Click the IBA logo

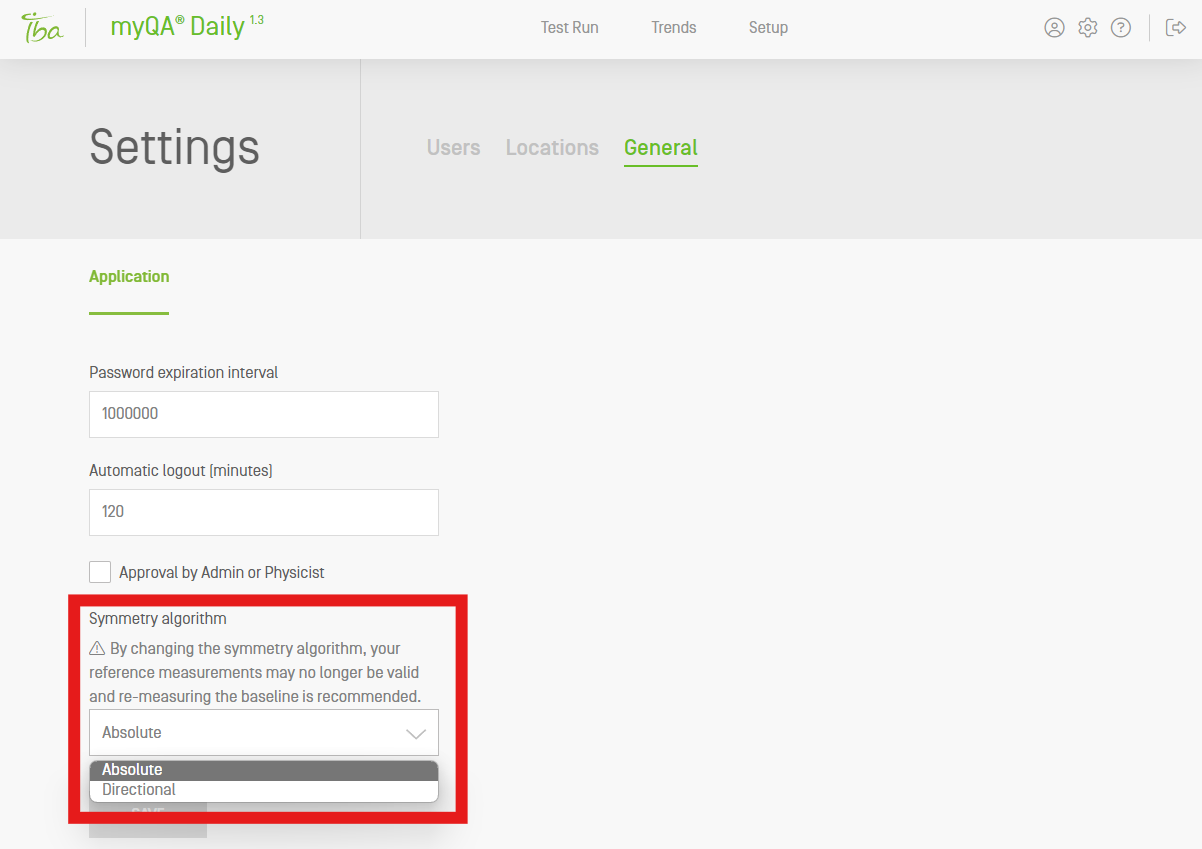point(42,28)
